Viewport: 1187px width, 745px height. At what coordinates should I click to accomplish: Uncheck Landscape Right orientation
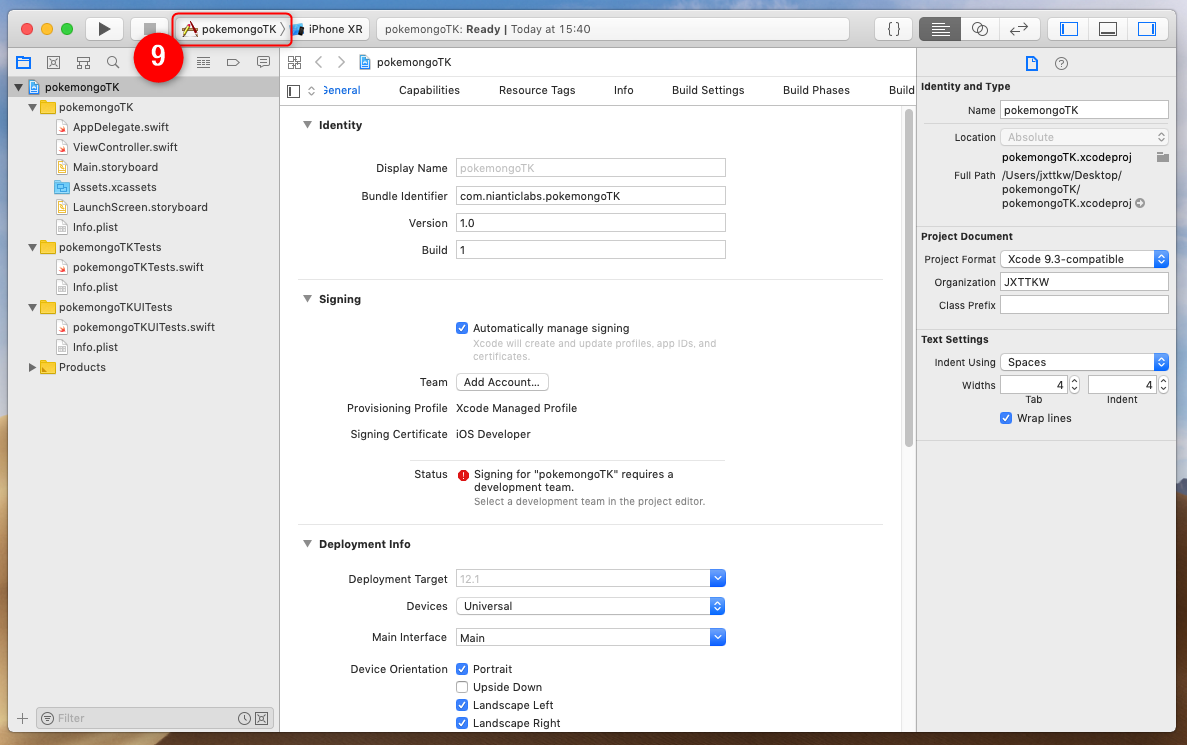pyautogui.click(x=462, y=723)
